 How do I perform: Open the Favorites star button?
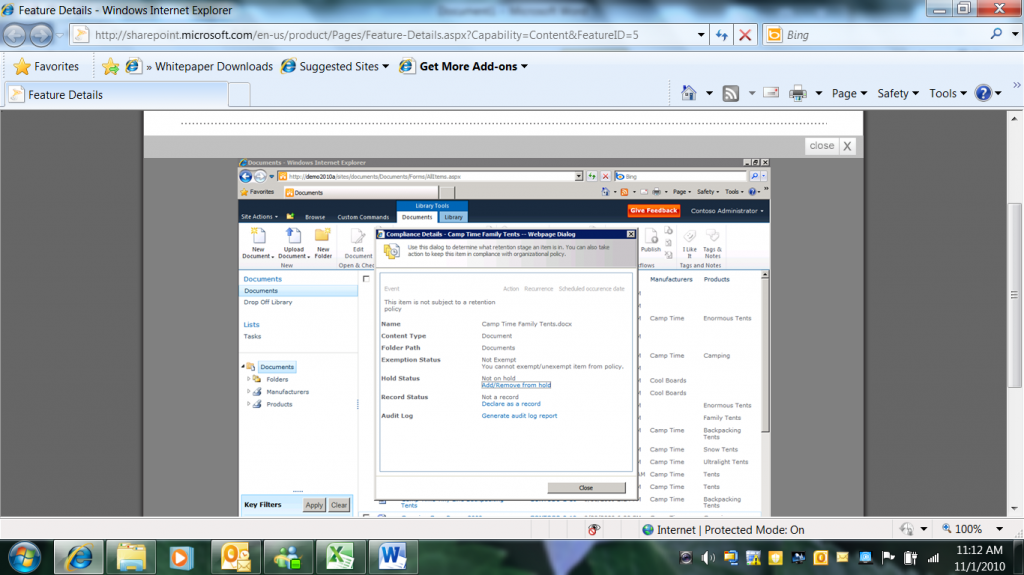[46, 67]
